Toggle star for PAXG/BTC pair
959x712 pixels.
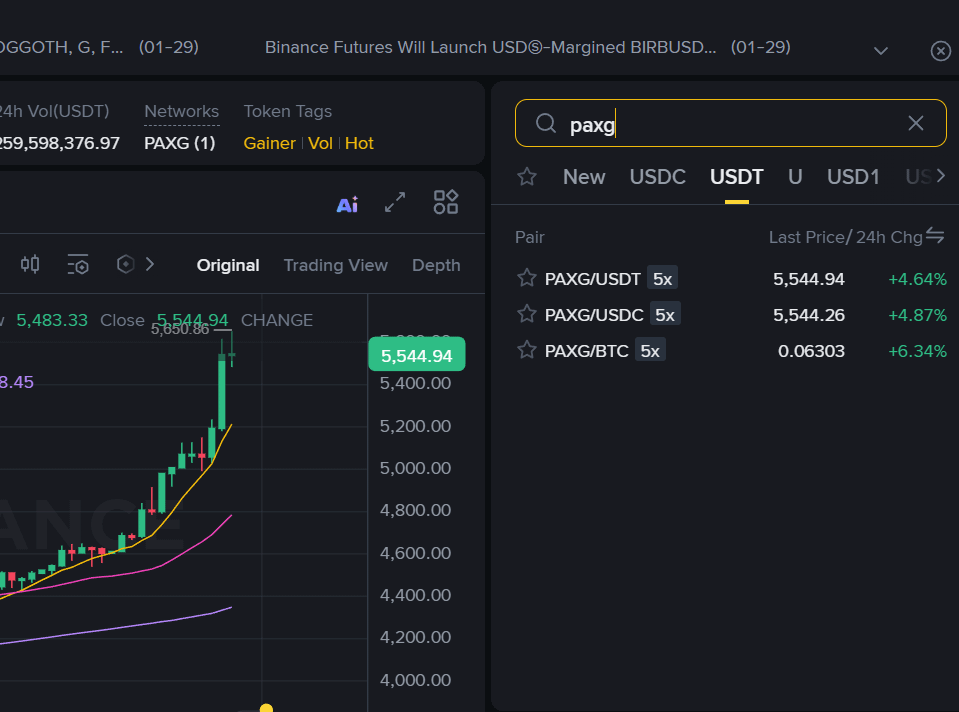(527, 350)
